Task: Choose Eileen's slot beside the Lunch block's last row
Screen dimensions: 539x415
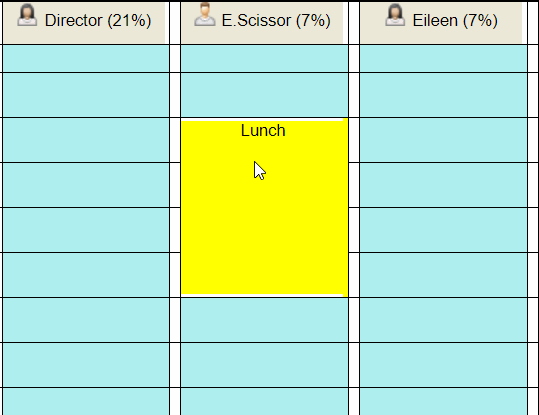Action: tap(443, 275)
